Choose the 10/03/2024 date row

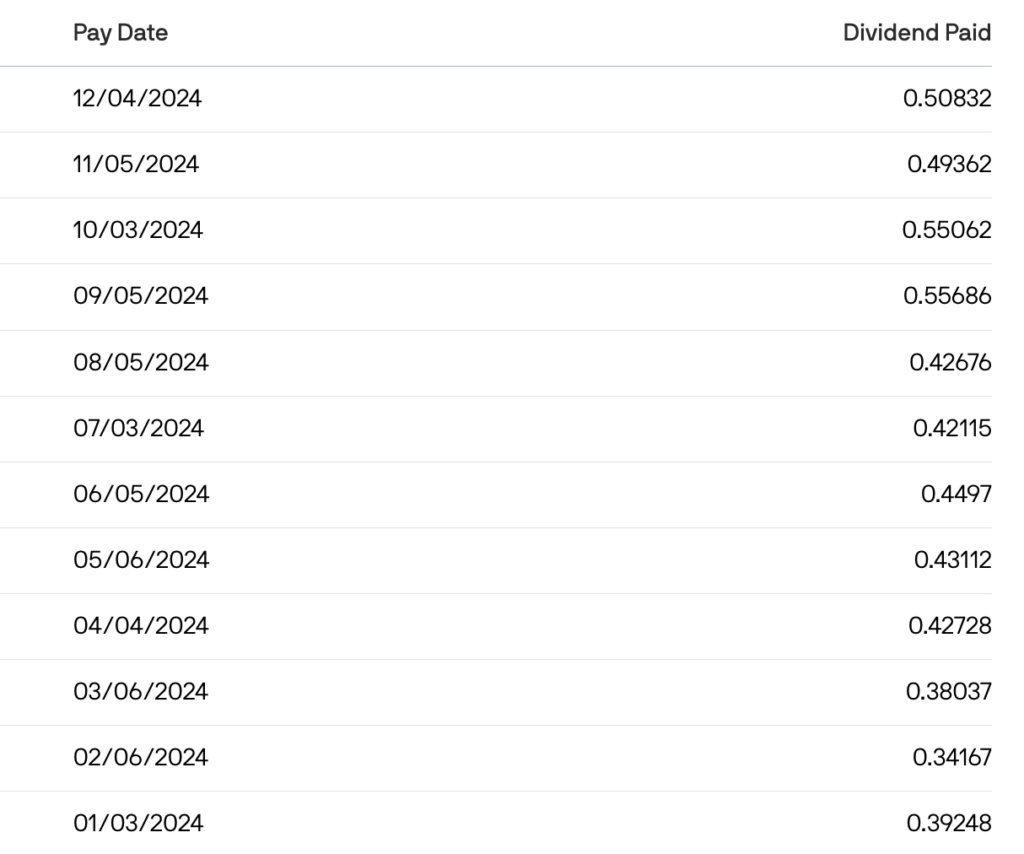coord(138,231)
